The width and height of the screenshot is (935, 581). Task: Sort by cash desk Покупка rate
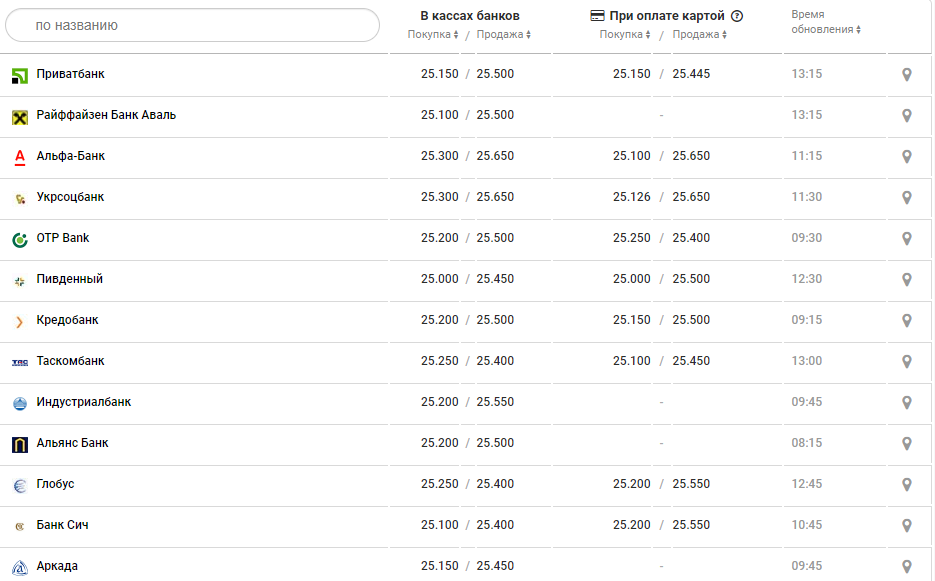click(433, 35)
